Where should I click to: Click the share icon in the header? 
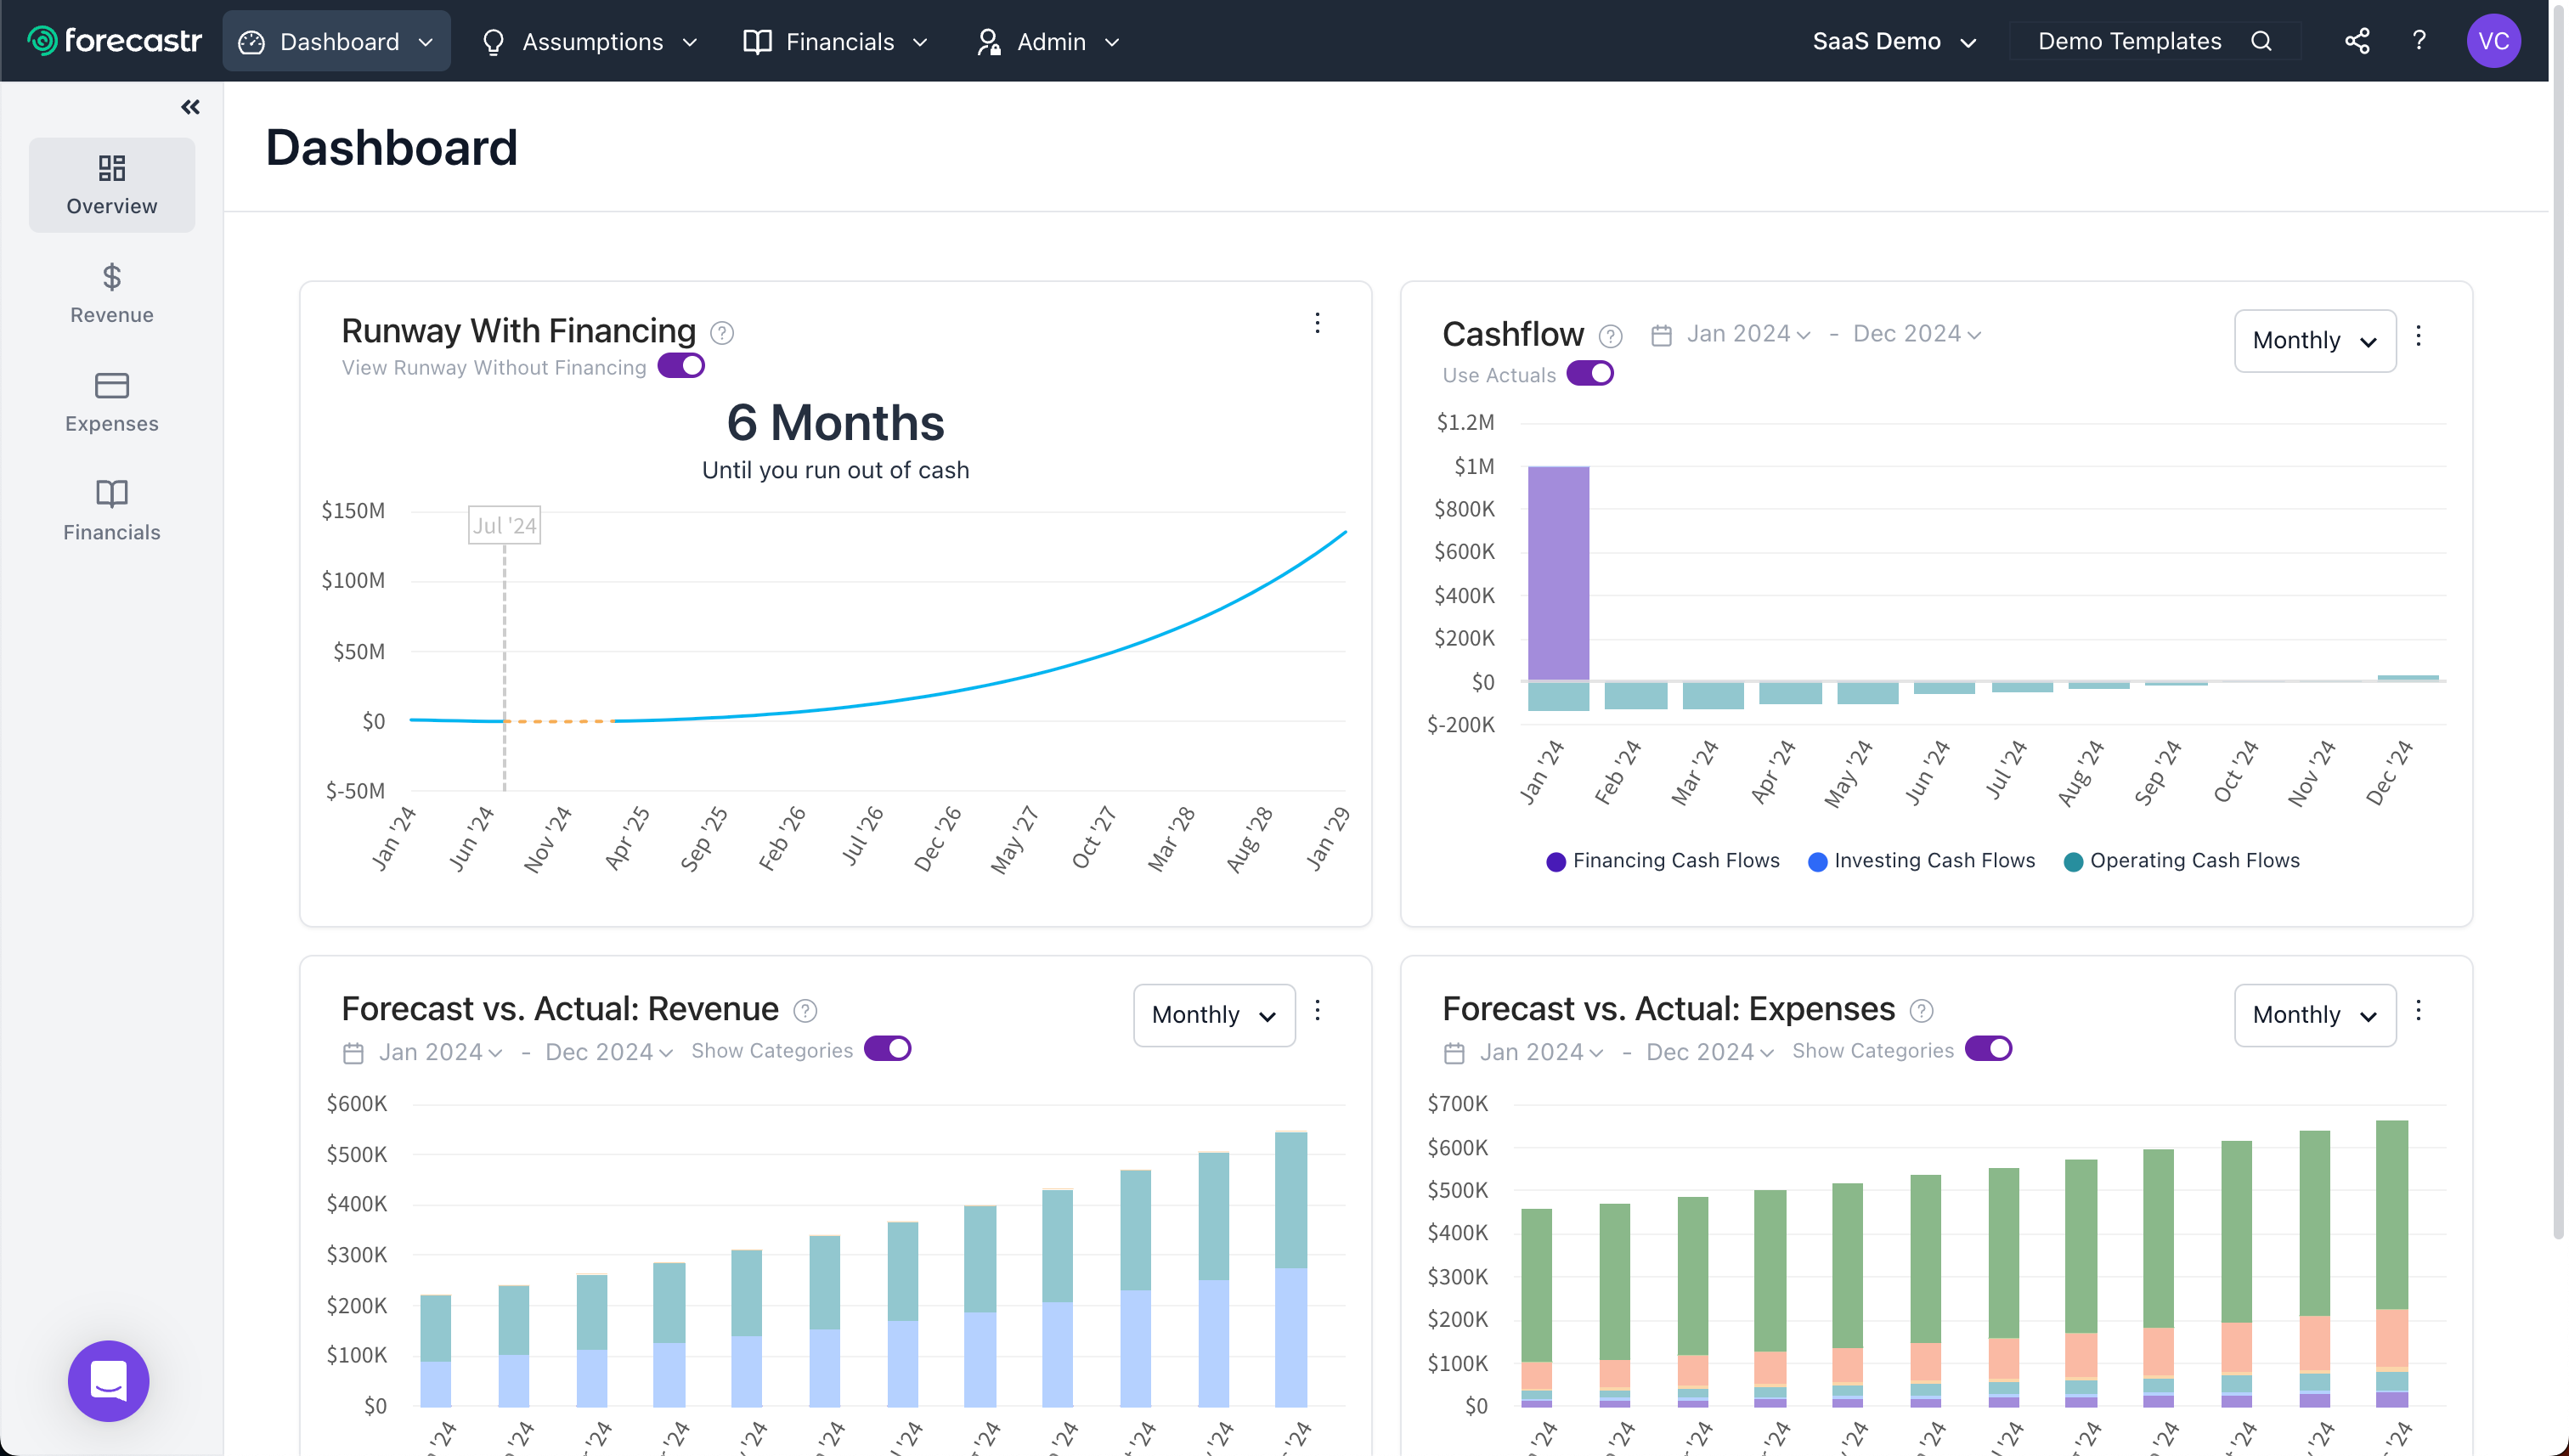2356,41
